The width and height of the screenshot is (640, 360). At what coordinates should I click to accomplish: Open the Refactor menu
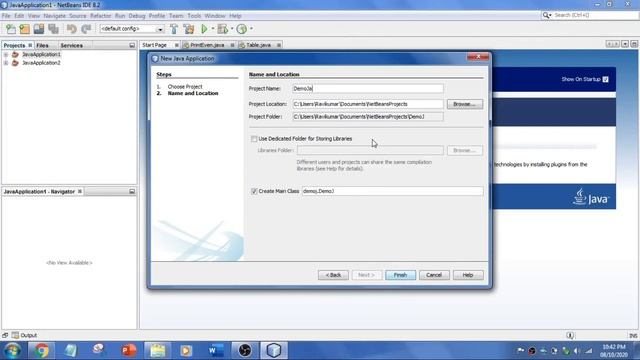coord(100,16)
